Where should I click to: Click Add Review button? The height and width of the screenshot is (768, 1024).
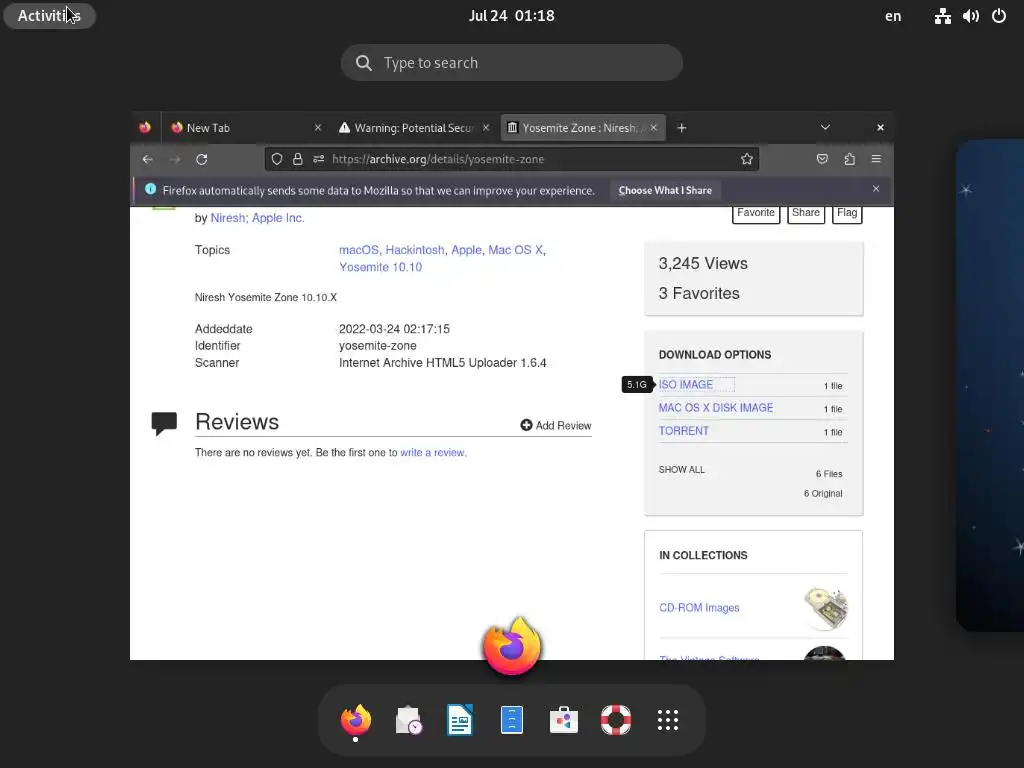click(x=556, y=425)
